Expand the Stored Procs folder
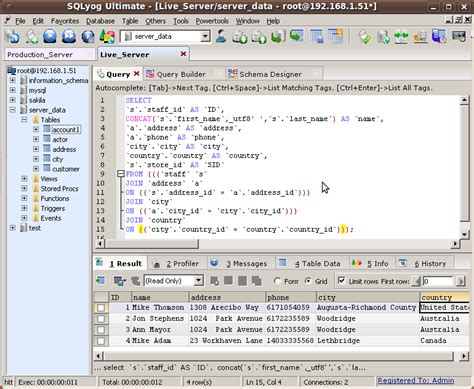Image resolution: width=474 pixels, height=389 pixels. 24,188
